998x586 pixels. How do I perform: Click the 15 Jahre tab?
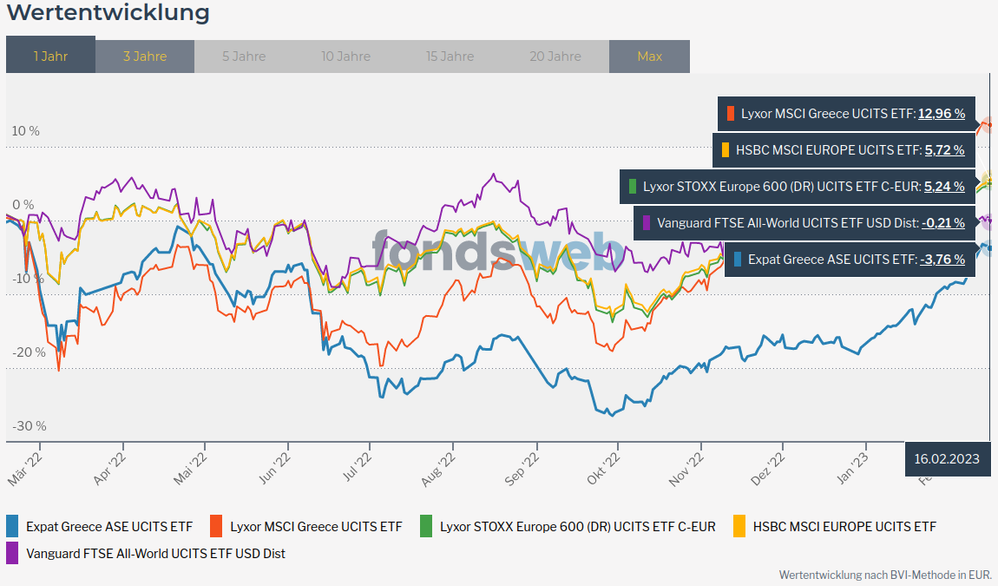pyautogui.click(x=450, y=56)
